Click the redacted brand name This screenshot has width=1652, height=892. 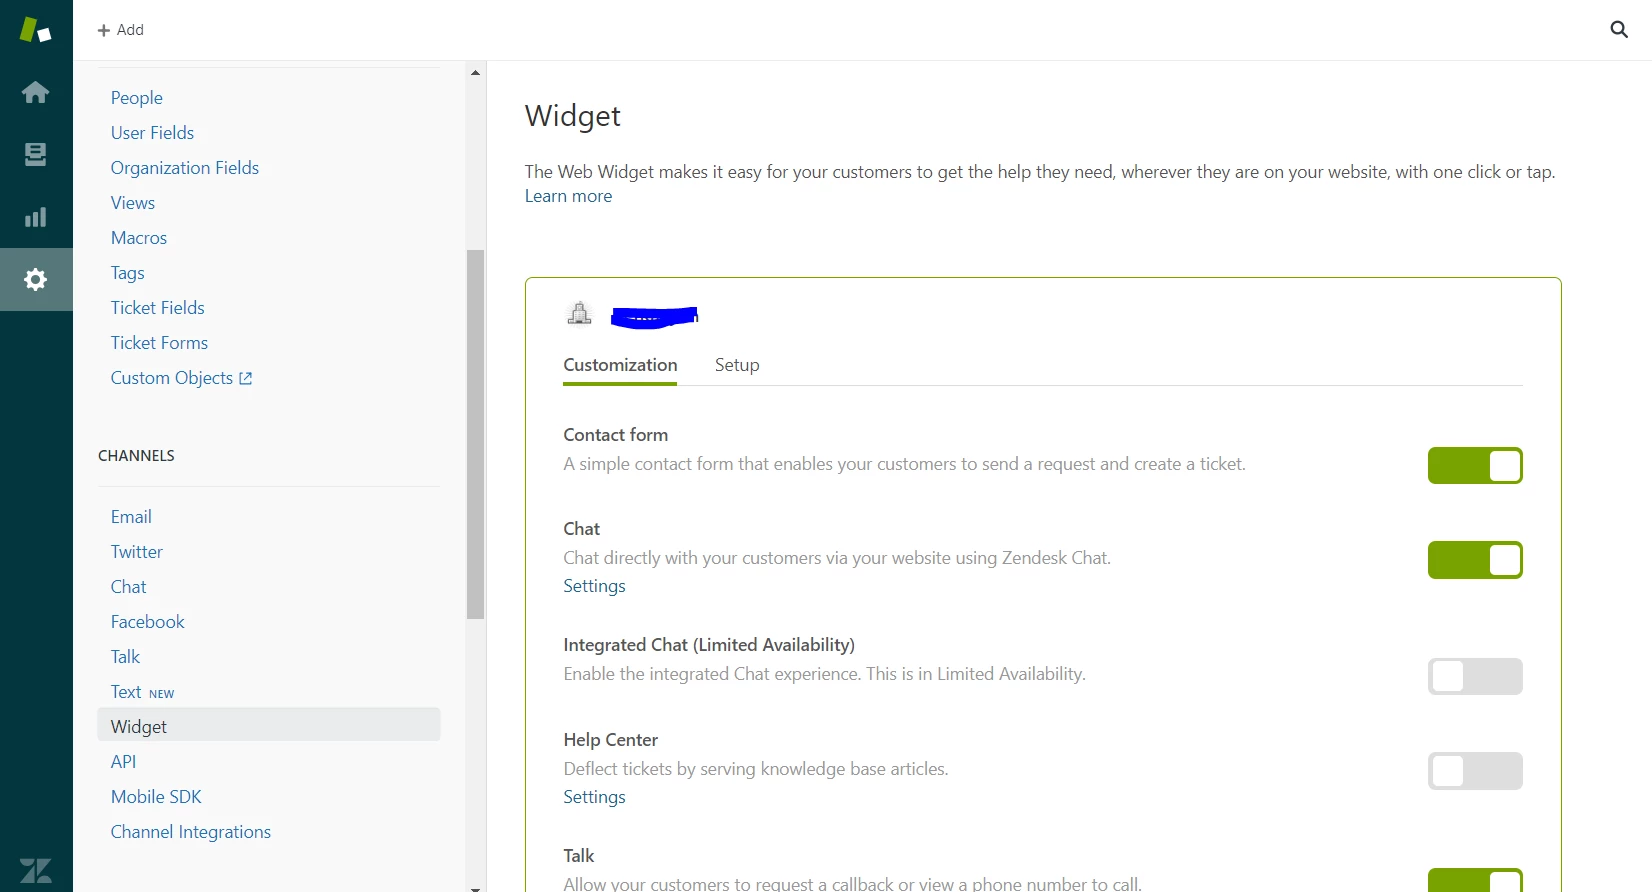point(655,317)
